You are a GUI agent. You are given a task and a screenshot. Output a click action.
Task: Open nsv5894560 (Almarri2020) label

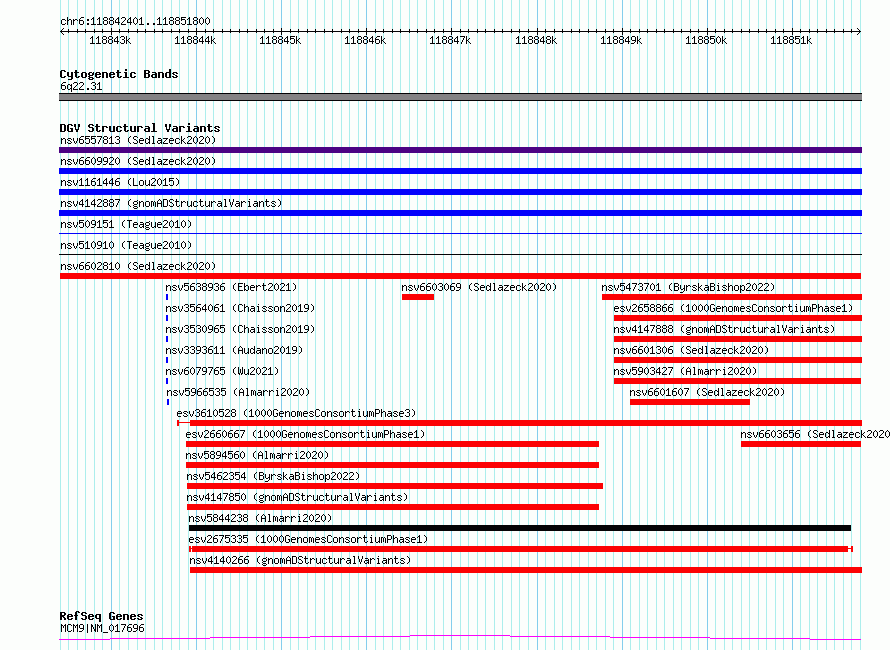[x=257, y=455]
